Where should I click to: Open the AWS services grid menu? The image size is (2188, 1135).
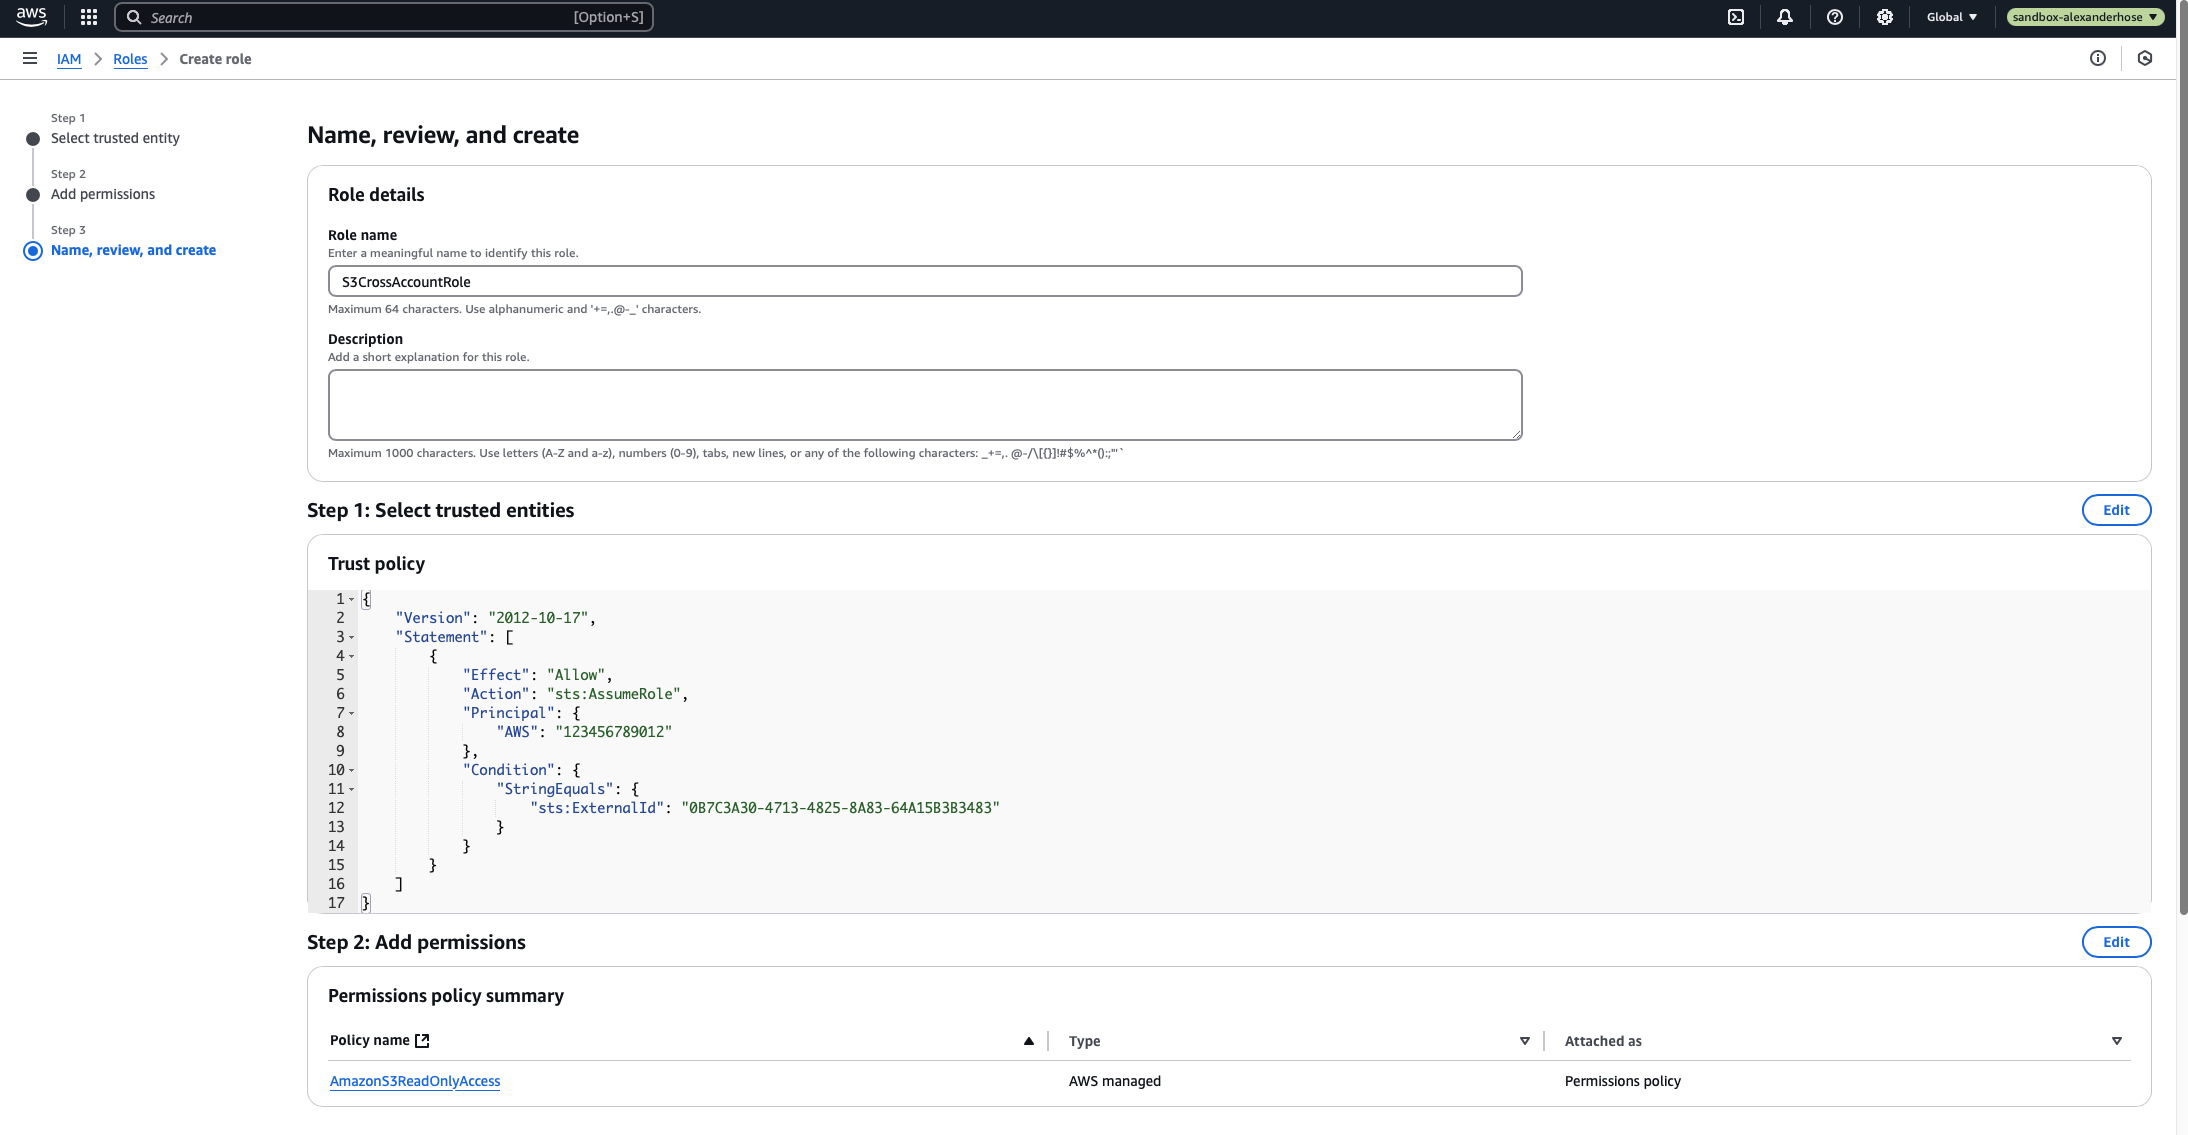(x=89, y=17)
